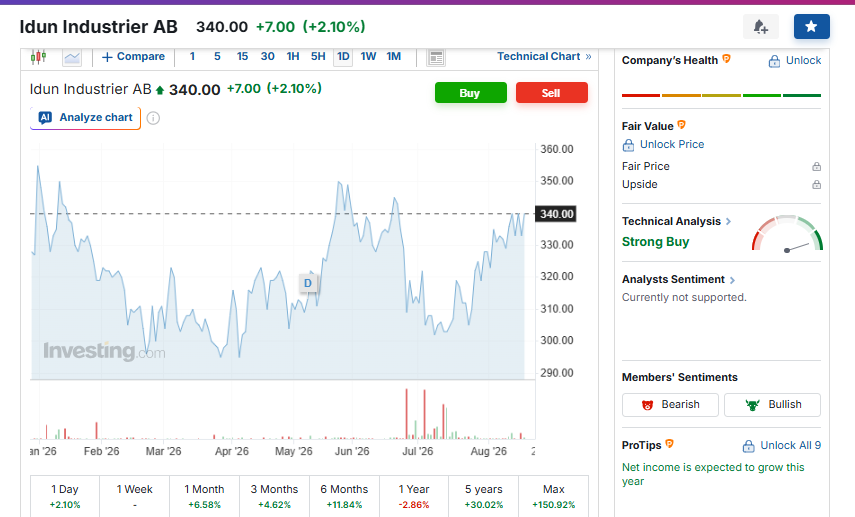Image resolution: width=855 pixels, height=517 pixels.
Task: Click the 340.00 current price label on axis
Action: 556,214
